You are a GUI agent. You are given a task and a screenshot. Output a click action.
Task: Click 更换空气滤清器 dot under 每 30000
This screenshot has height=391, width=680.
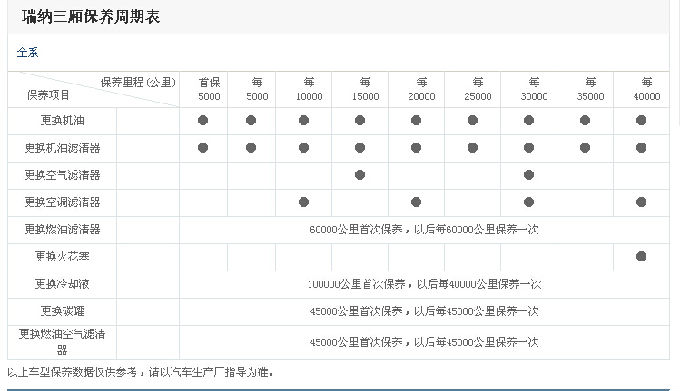(x=529, y=175)
